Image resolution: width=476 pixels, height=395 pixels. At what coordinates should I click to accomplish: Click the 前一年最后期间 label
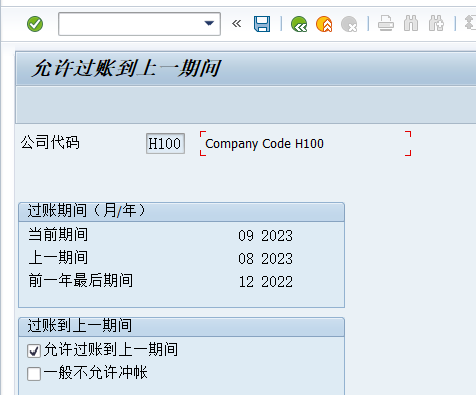81,280
